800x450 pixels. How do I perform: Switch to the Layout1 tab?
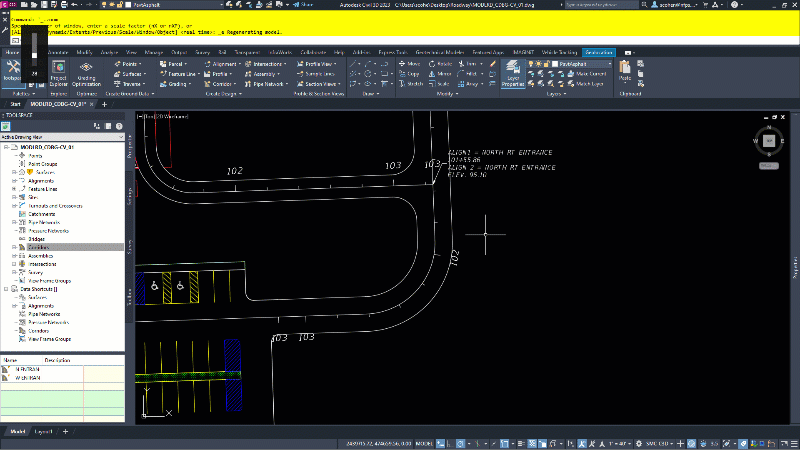click(44, 431)
